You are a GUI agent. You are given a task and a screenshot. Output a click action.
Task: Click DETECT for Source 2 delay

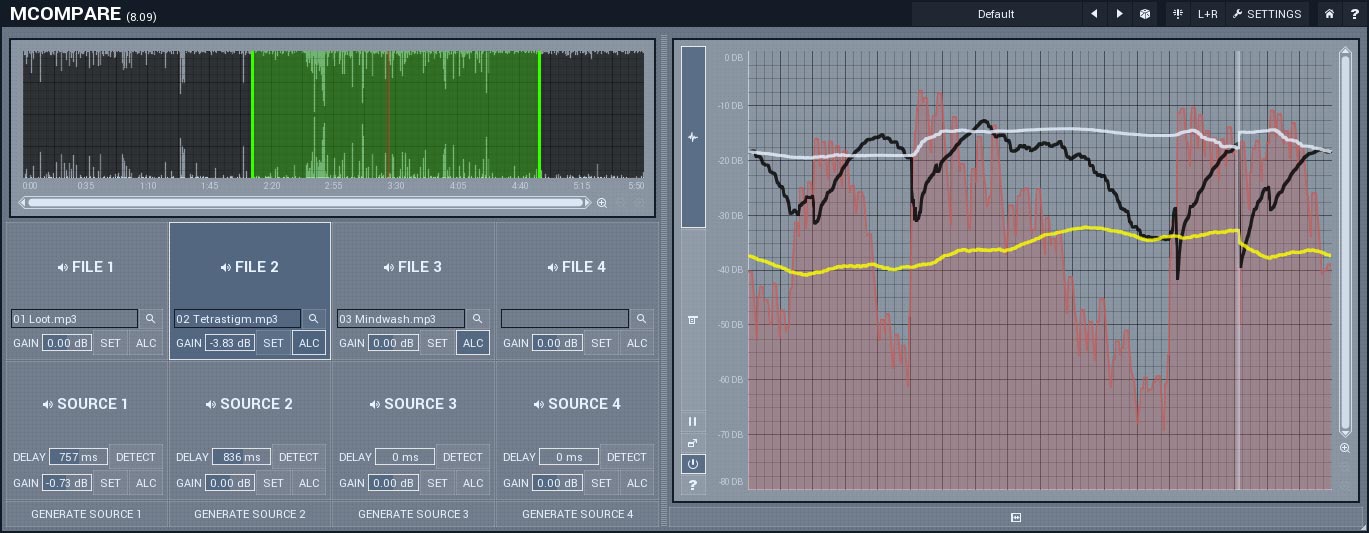click(x=298, y=457)
